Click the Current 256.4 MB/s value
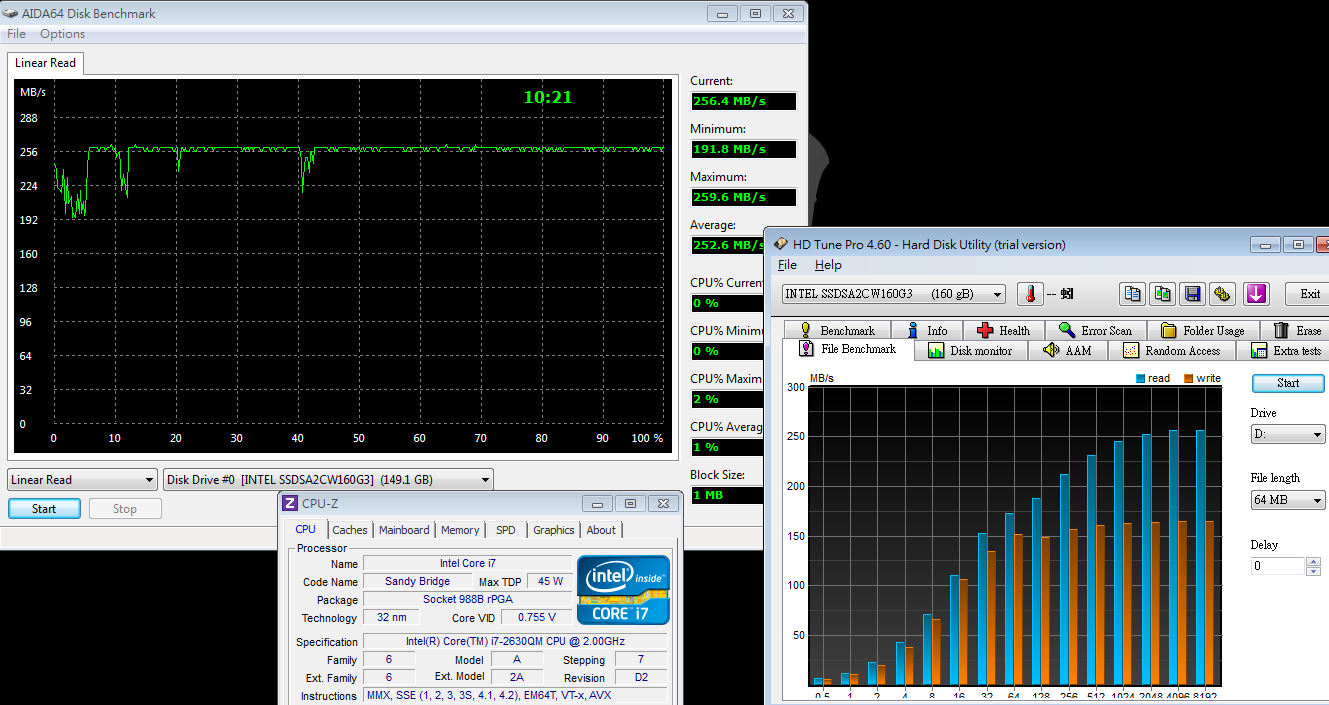The width and height of the screenshot is (1329, 705). (743, 101)
